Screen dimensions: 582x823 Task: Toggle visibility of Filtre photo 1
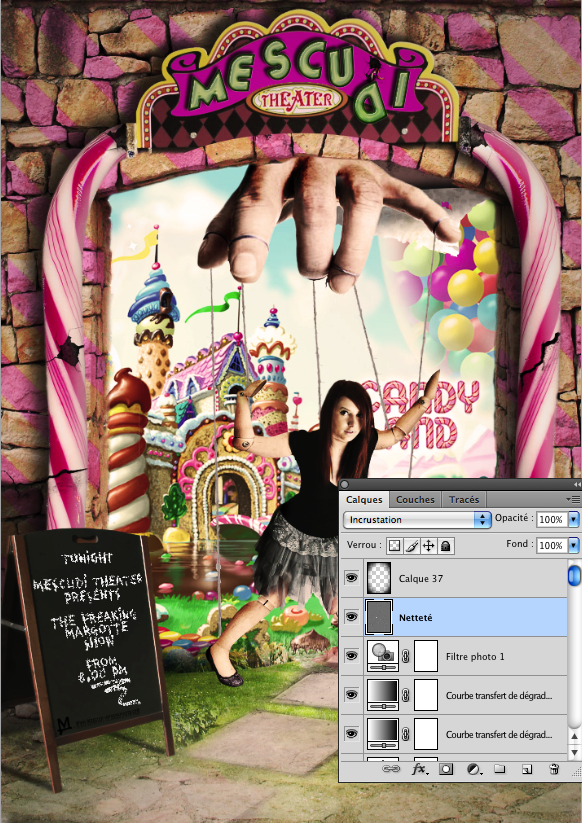tap(351, 656)
